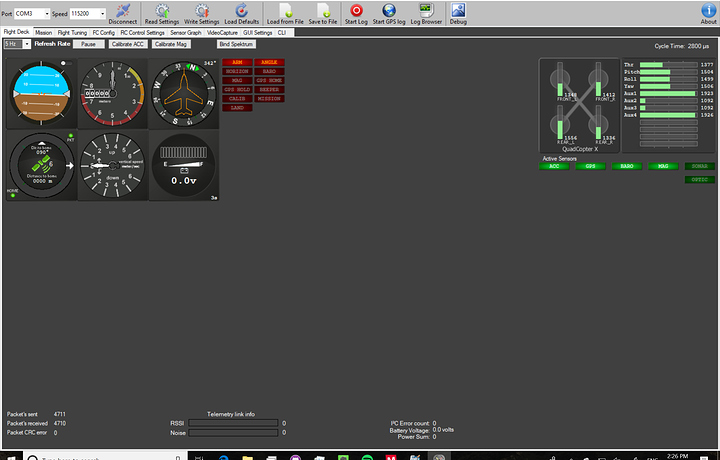Click the QuadCopter X motor diagram

pos(579,106)
